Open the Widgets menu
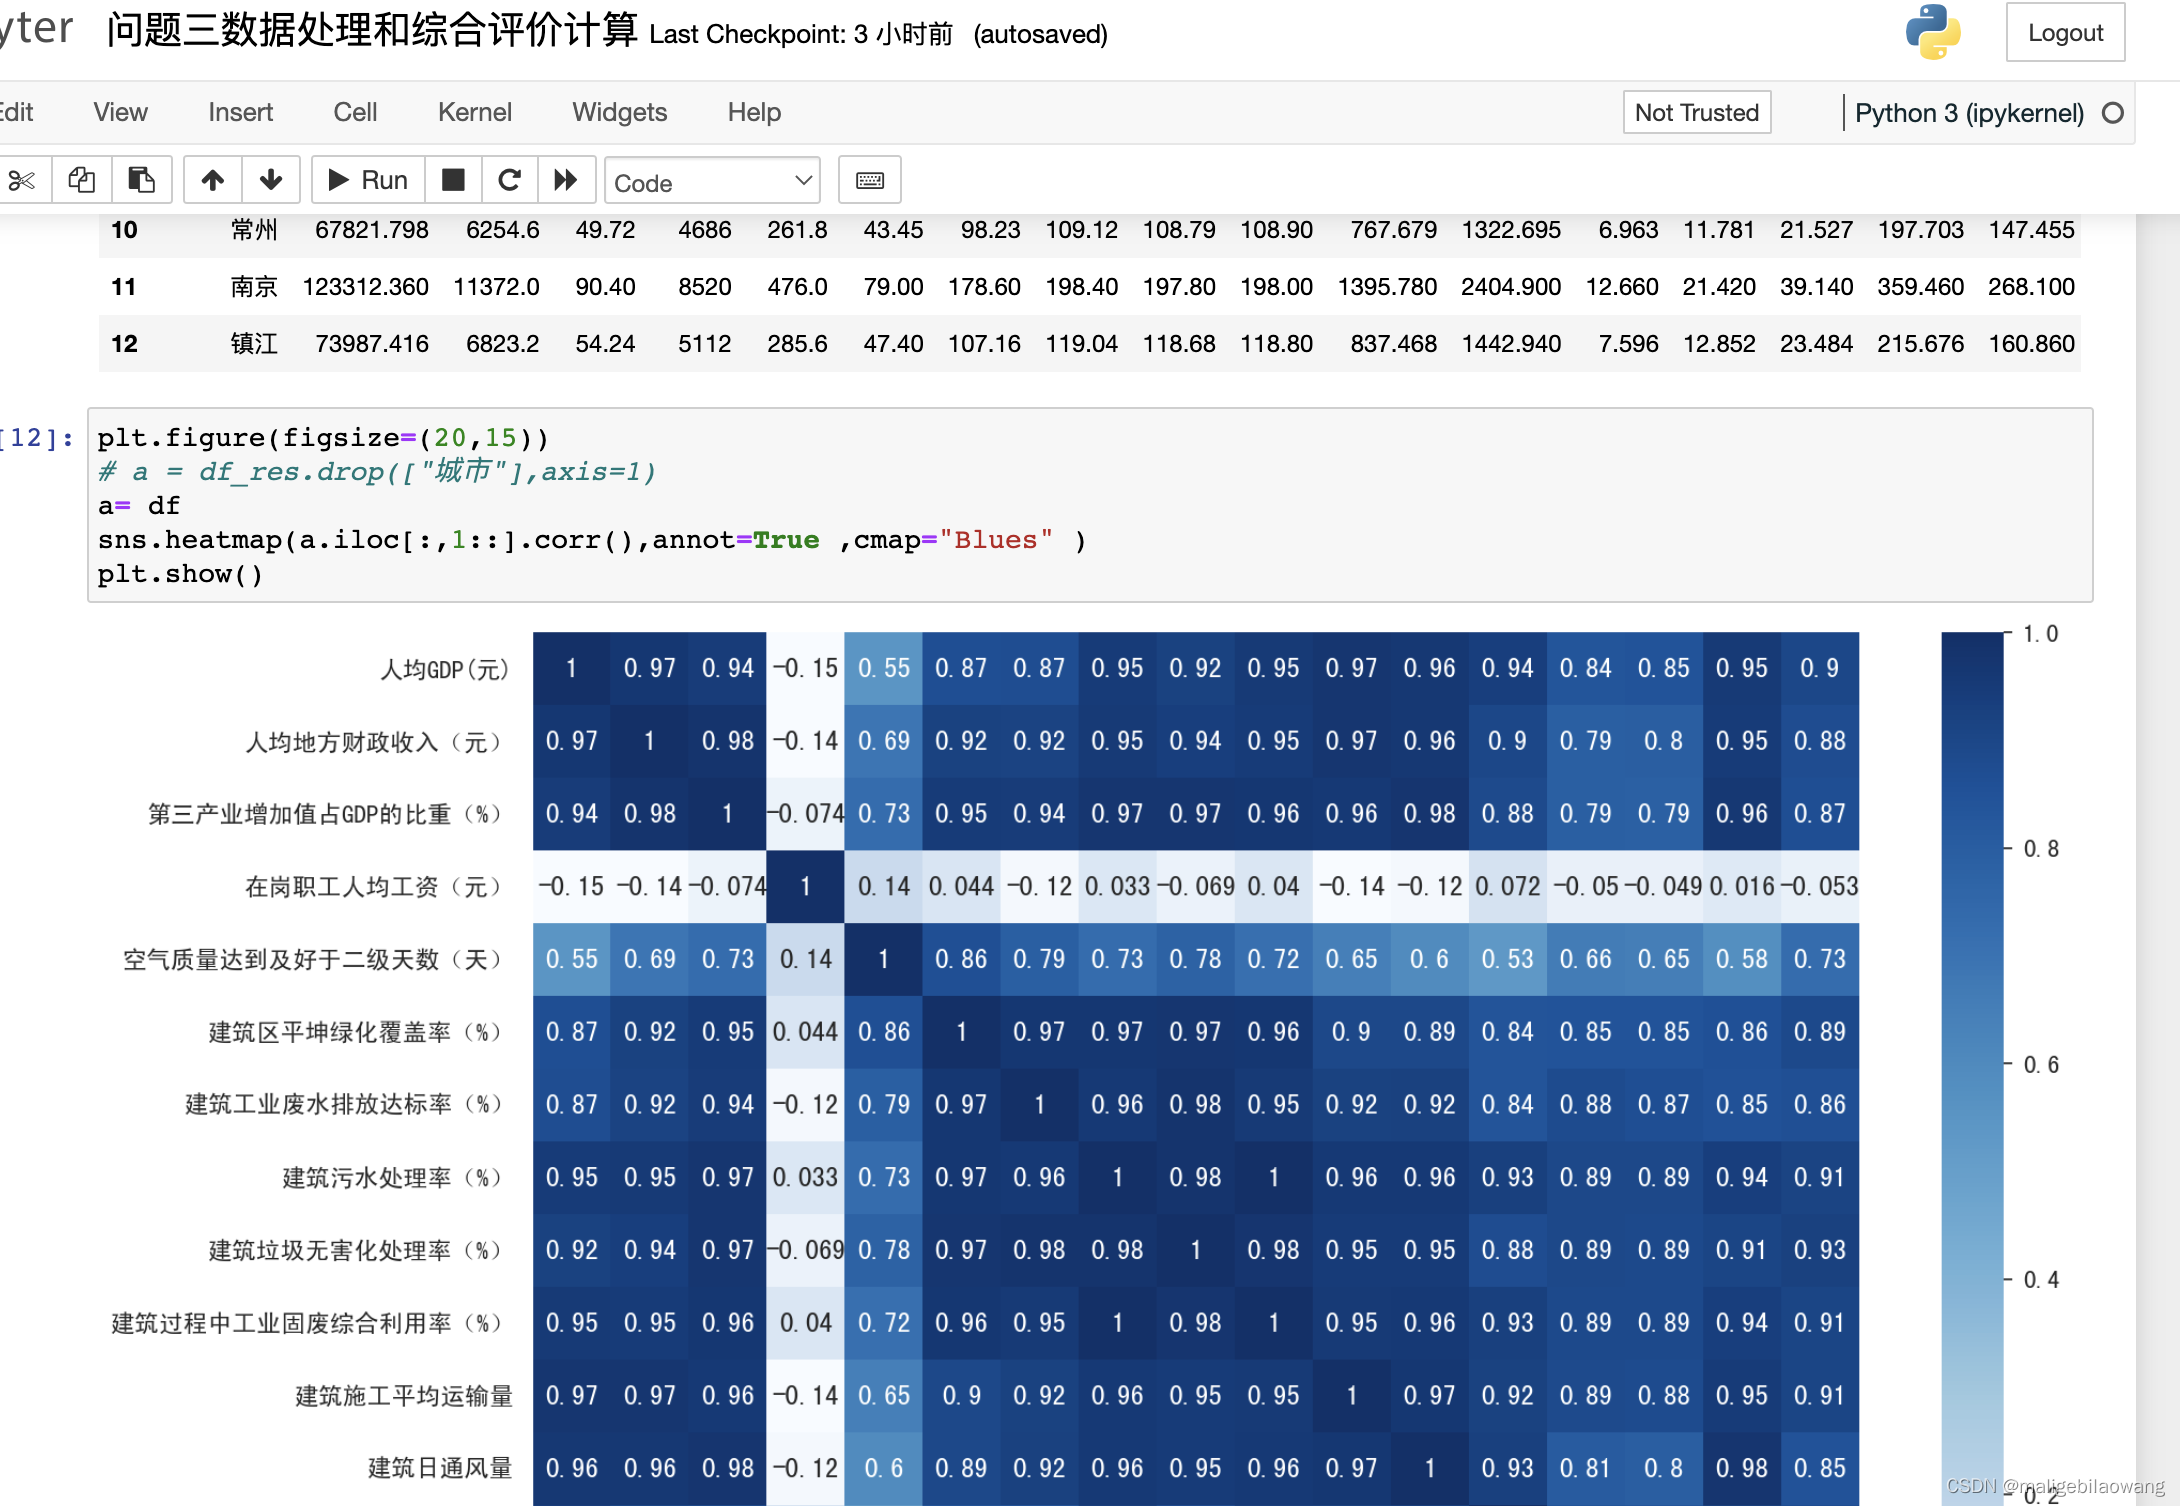The width and height of the screenshot is (2180, 1506). [x=619, y=112]
